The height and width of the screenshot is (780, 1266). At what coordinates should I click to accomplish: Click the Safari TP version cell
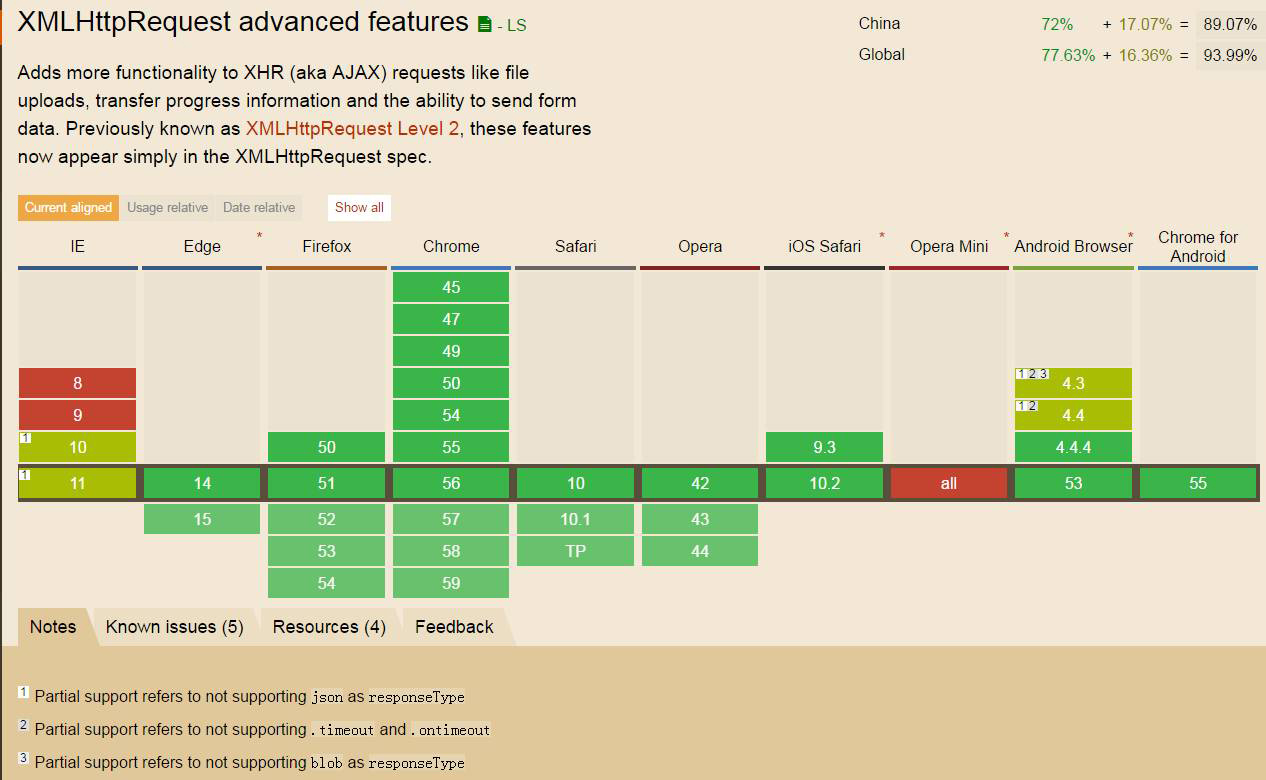pos(575,551)
